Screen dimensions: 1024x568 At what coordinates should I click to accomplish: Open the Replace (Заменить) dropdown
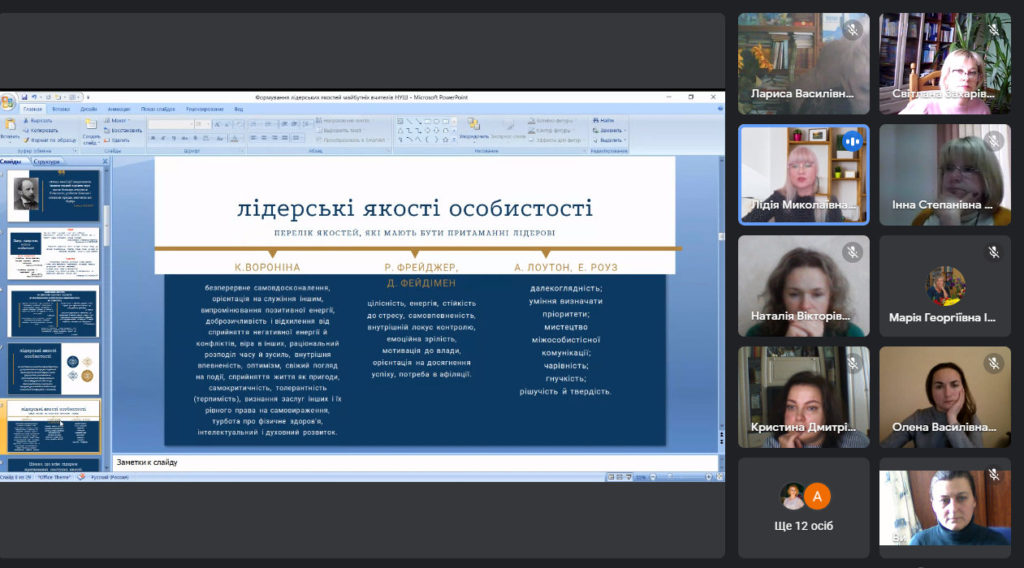[609, 130]
